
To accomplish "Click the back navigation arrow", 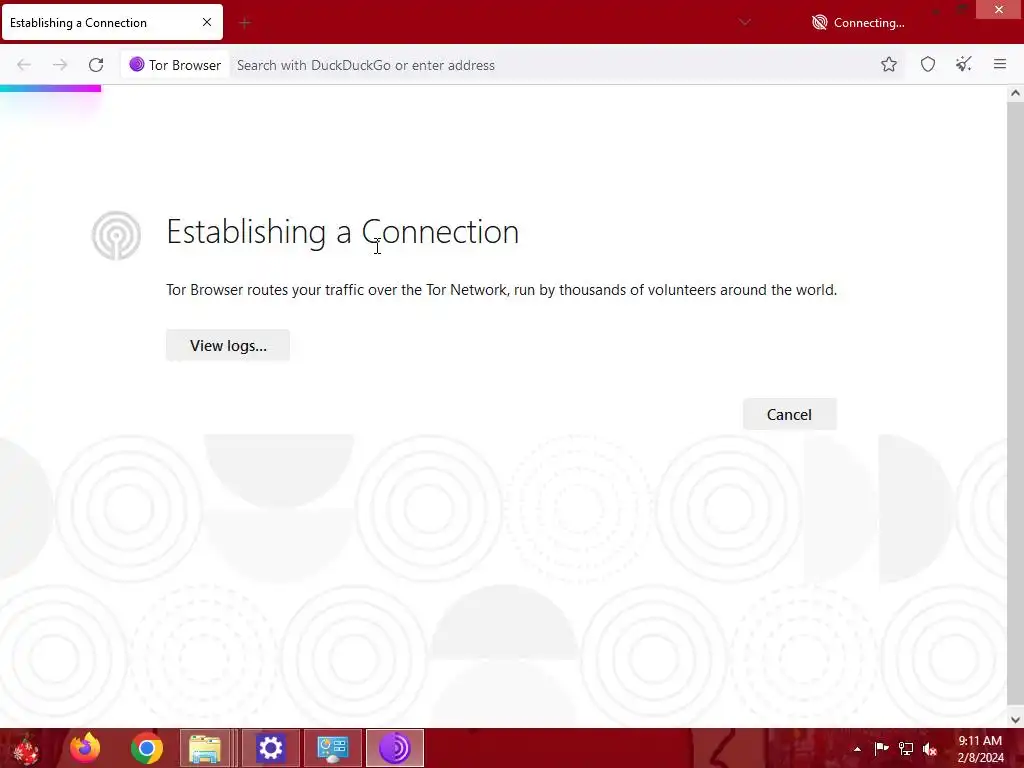I will coord(24,65).
